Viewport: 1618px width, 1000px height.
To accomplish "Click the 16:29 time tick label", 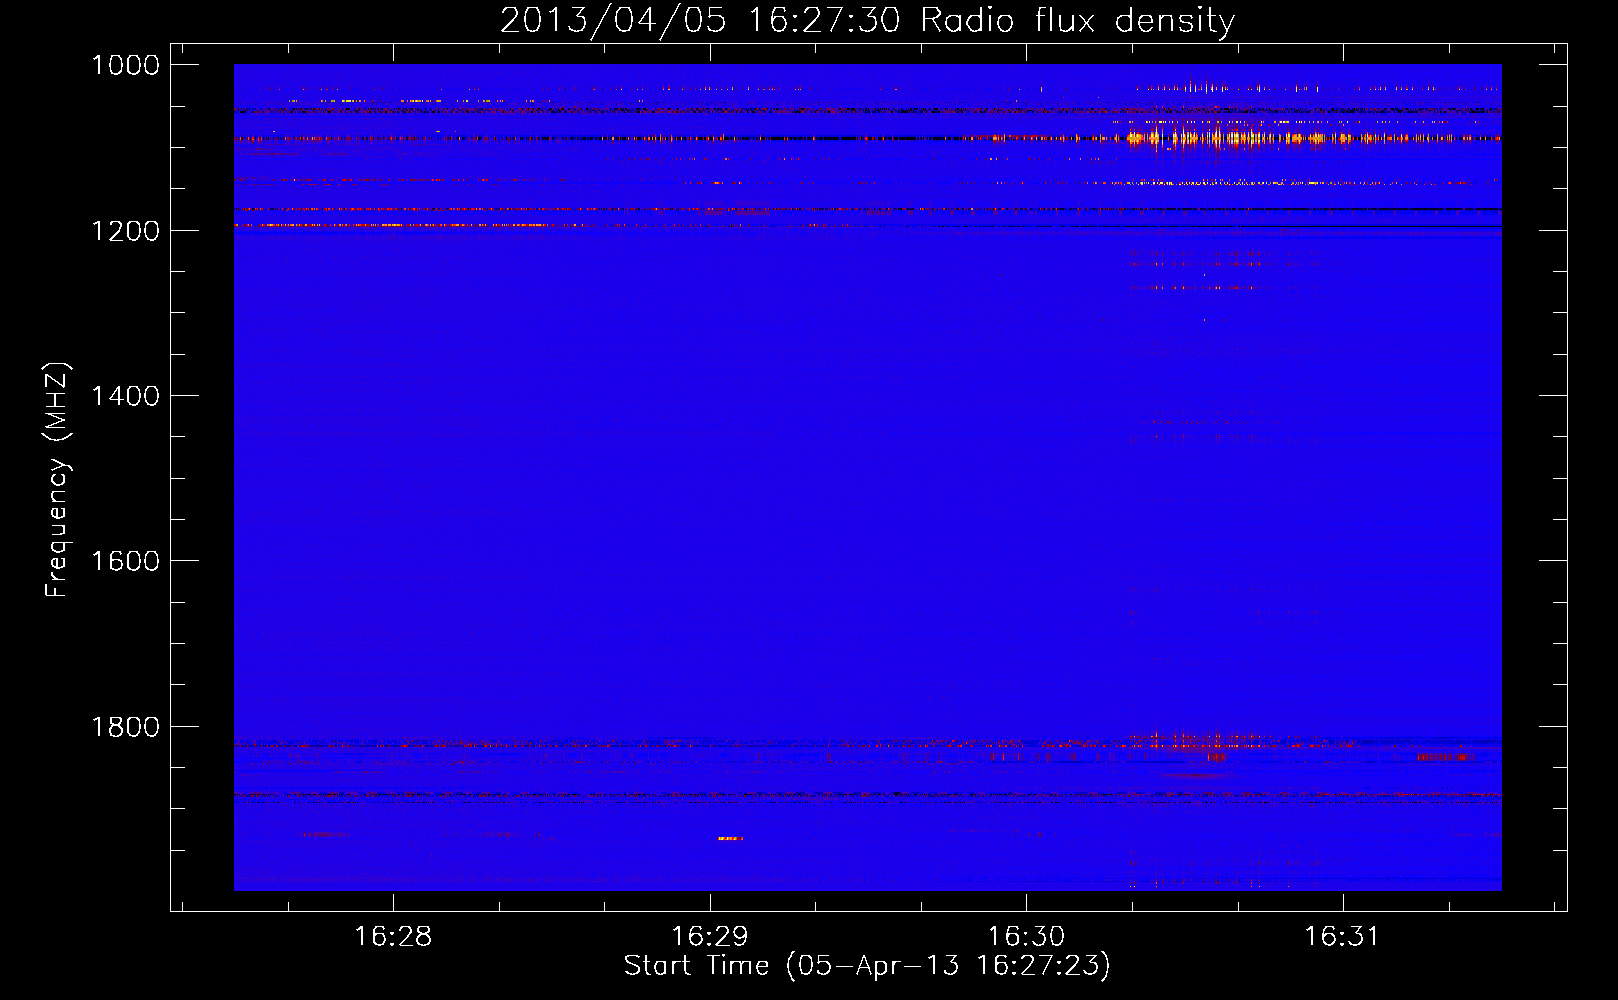I will [x=709, y=936].
